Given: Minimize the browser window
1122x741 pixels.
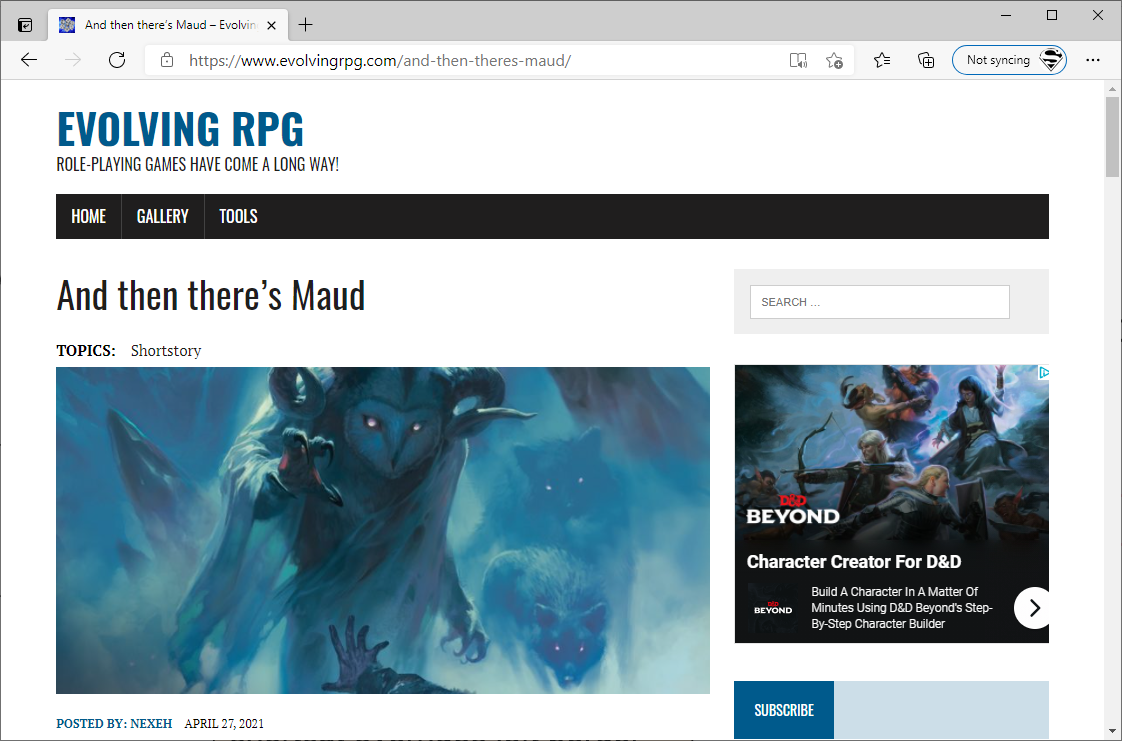Looking at the screenshot, I should point(1006,15).
